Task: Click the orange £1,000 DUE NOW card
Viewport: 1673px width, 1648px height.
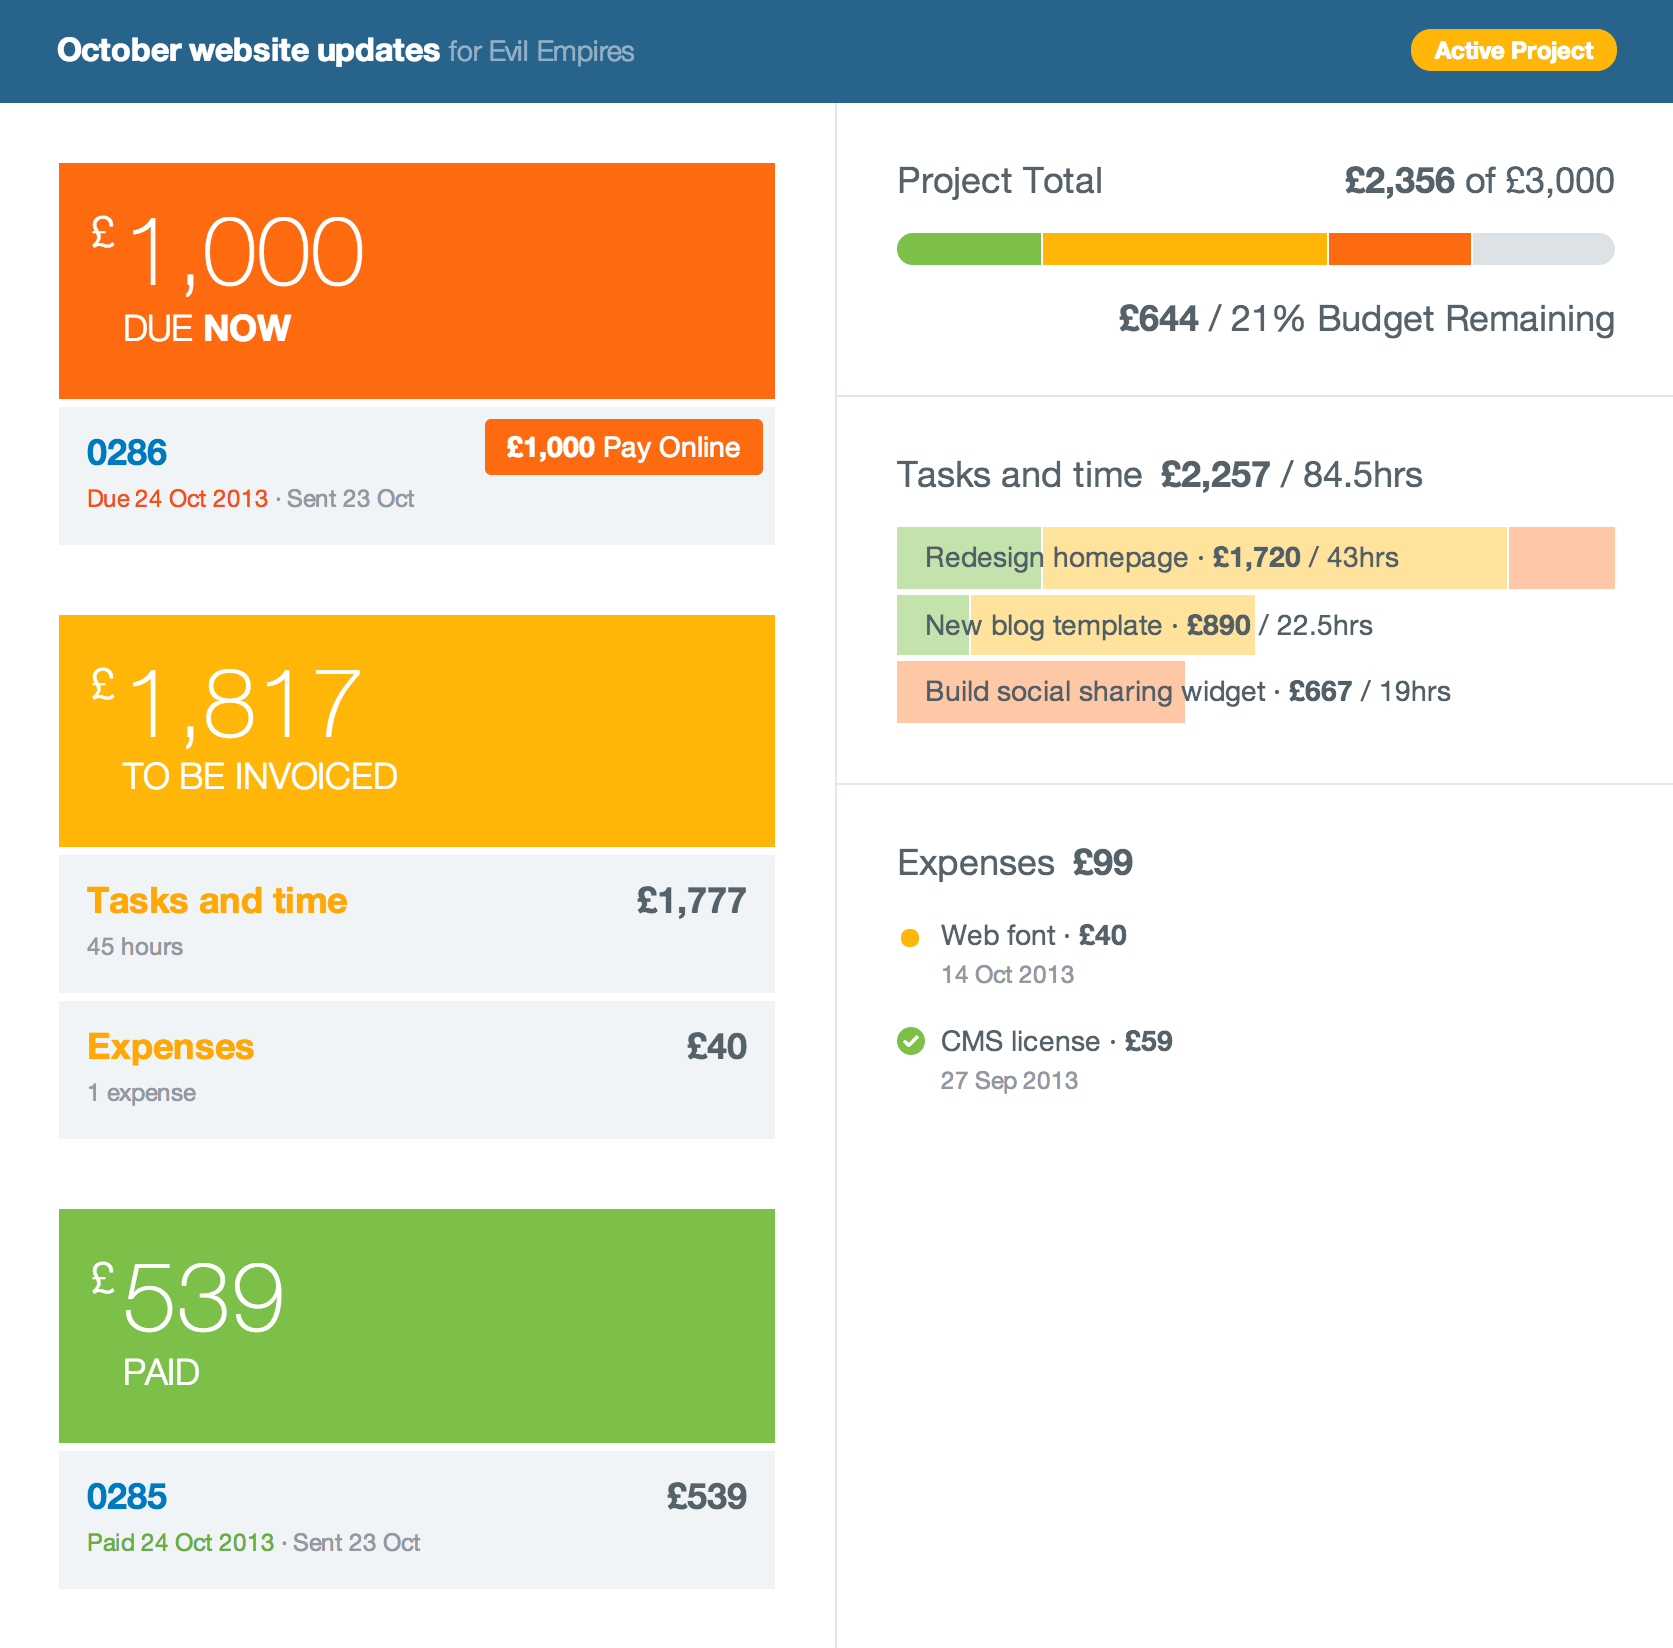Action: (416, 280)
